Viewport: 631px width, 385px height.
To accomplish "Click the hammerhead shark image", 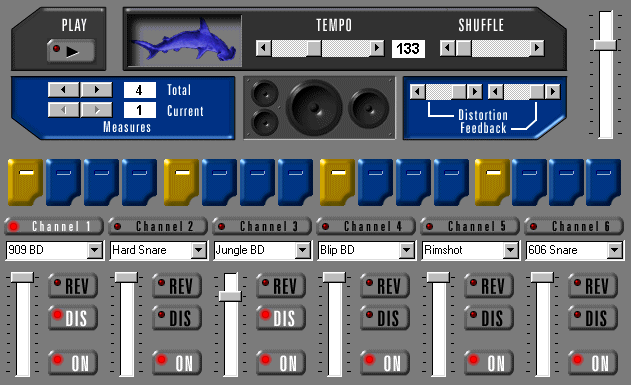I will (x=185, y=41).
